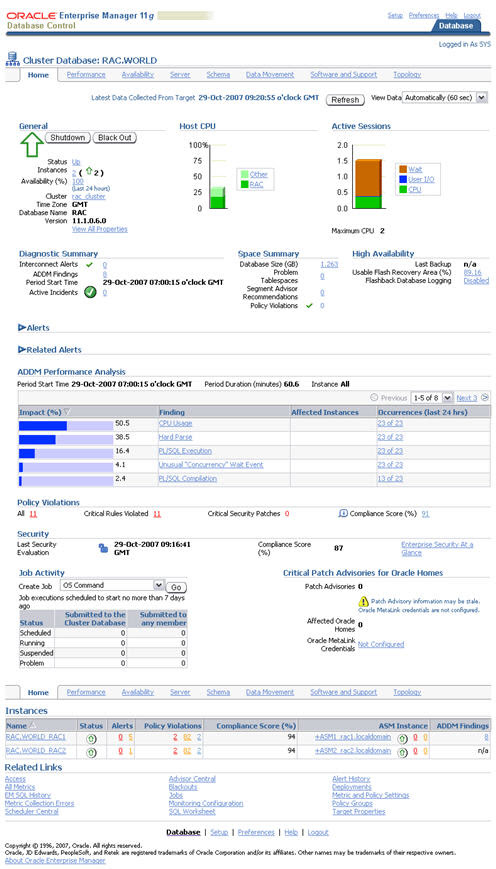This screenshot has height=869, width=496.
Task: Open the rac_cluster link
Action: click(x=89, y=196)
